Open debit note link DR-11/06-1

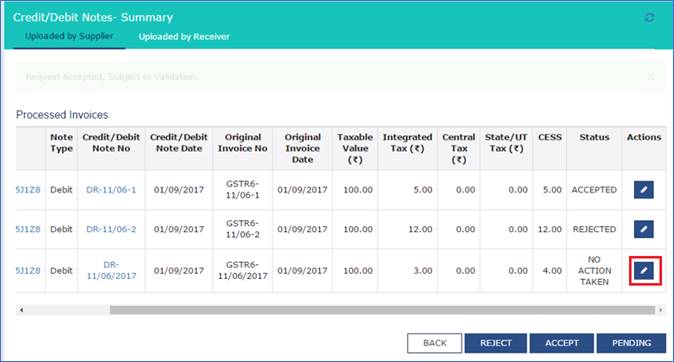pyautogui.click(x=111, y=190)
